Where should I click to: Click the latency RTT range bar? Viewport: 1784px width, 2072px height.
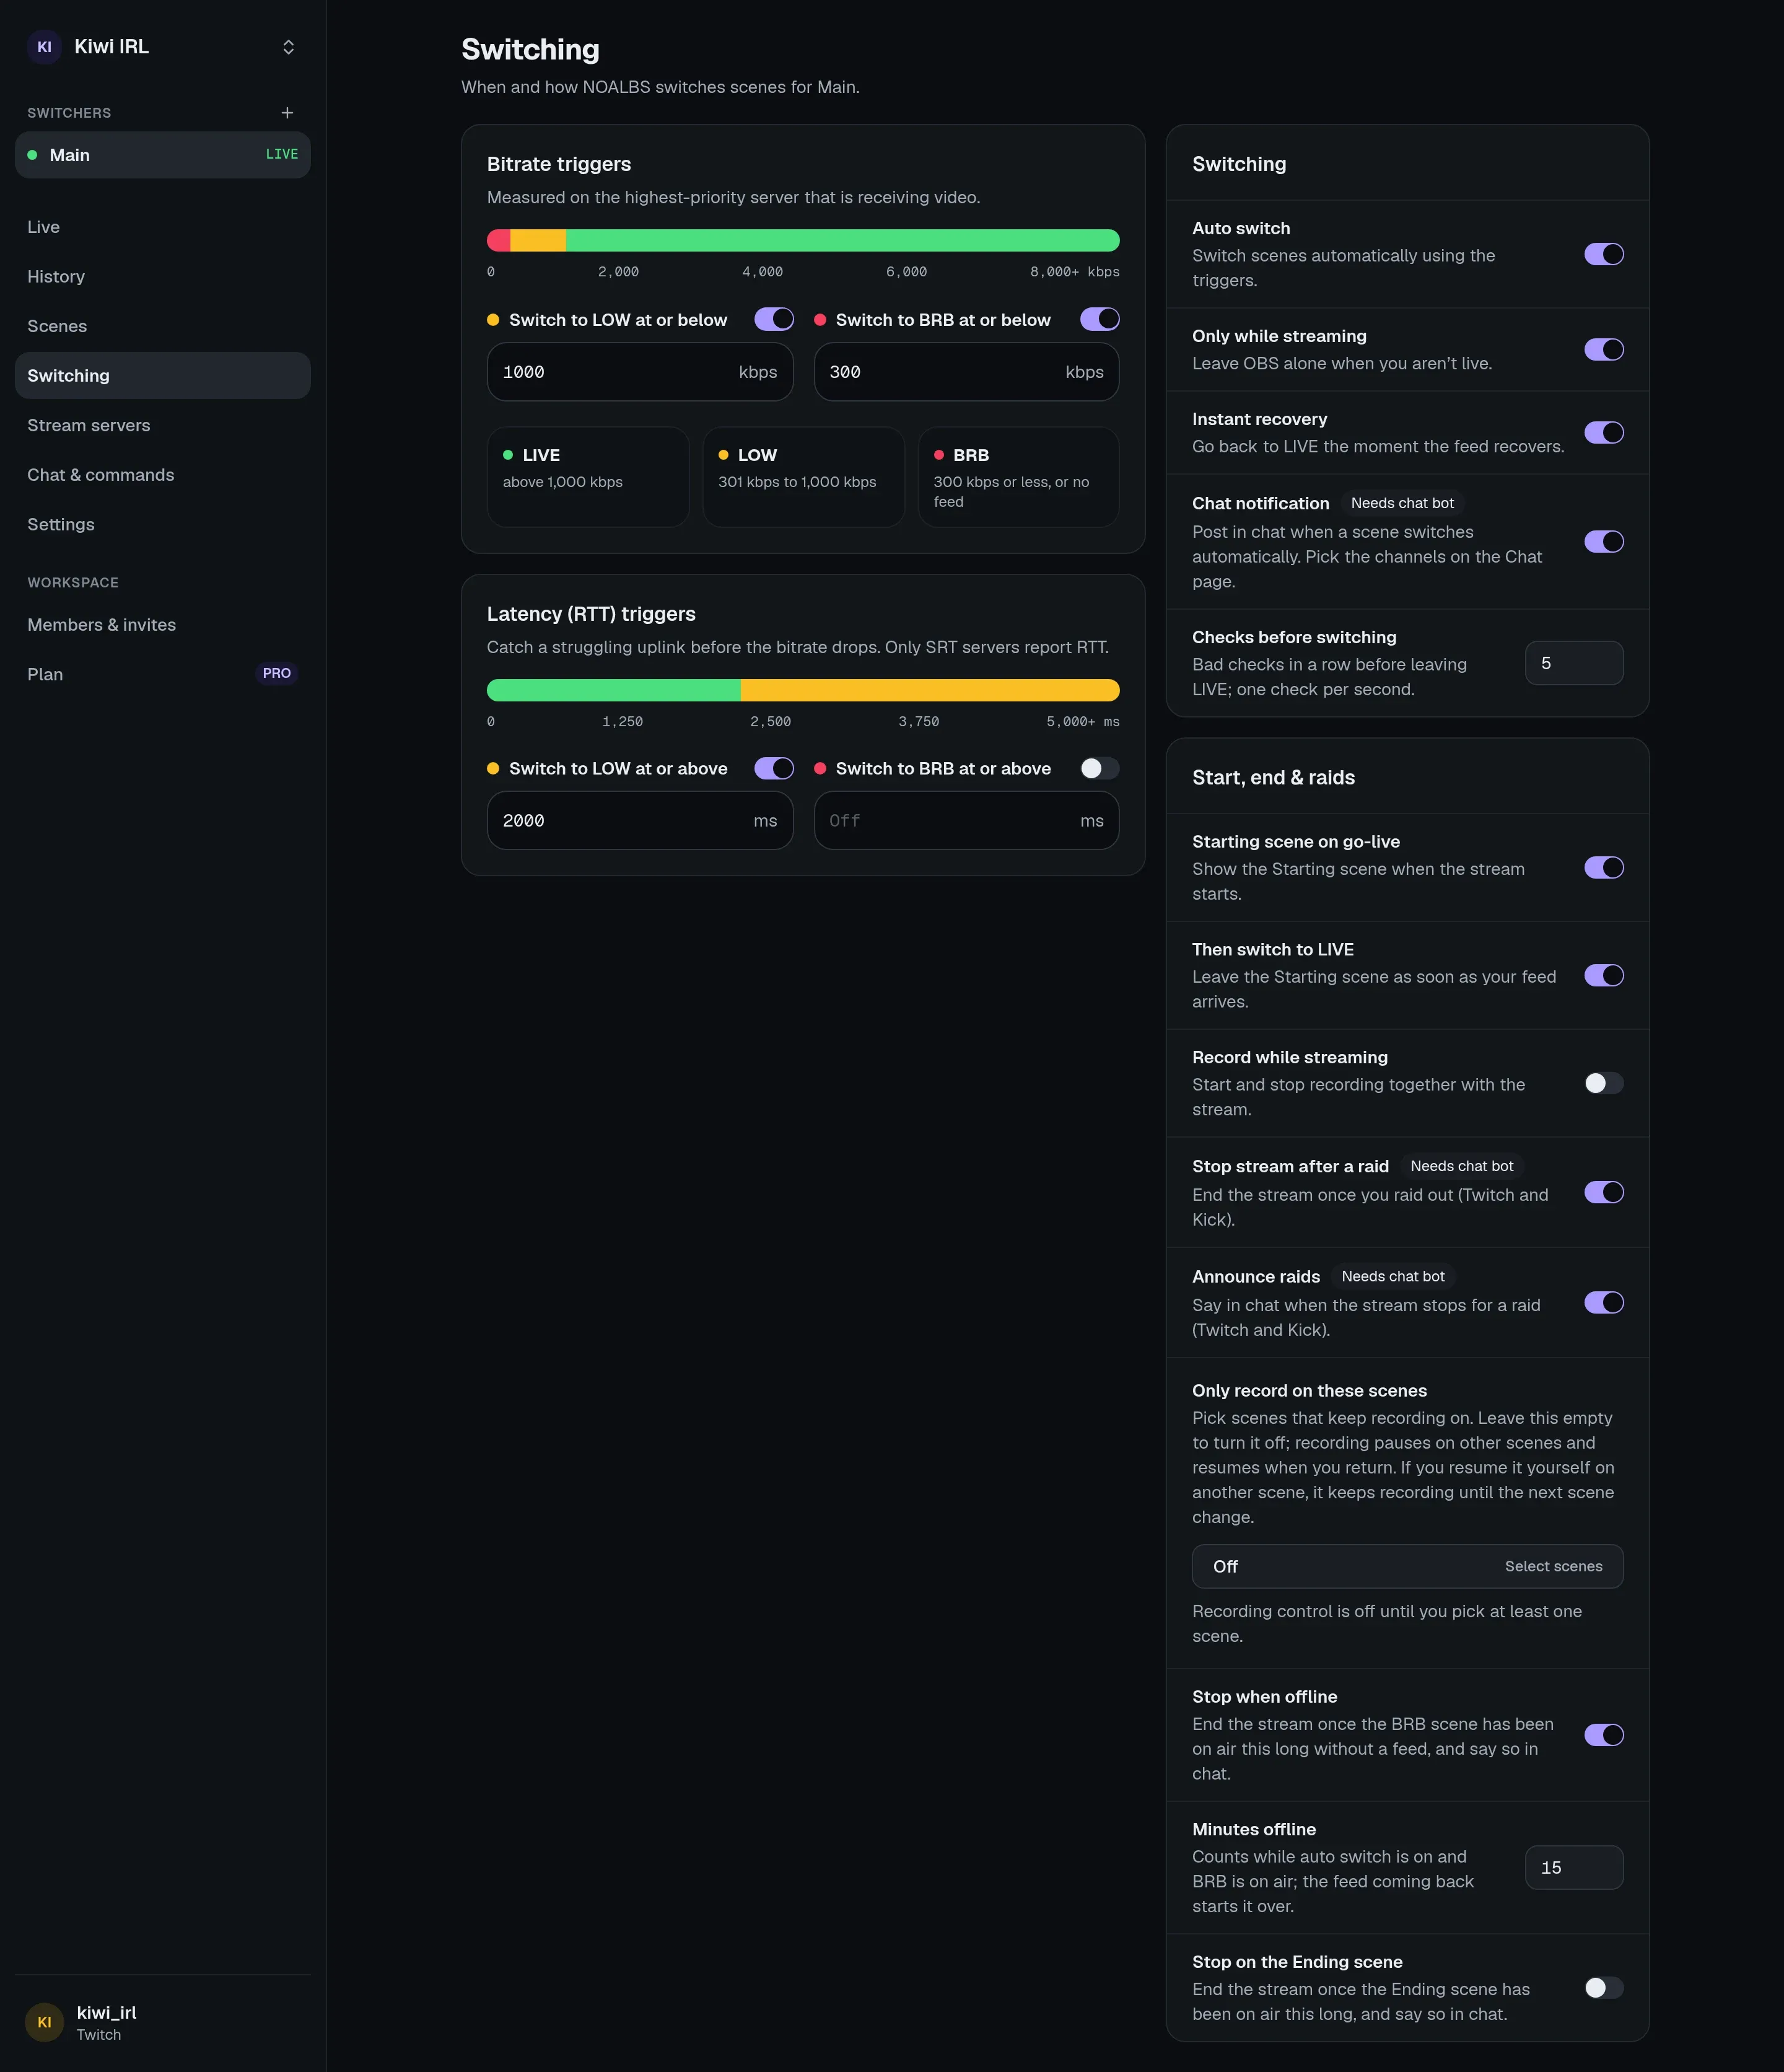(x=803, y=690)
